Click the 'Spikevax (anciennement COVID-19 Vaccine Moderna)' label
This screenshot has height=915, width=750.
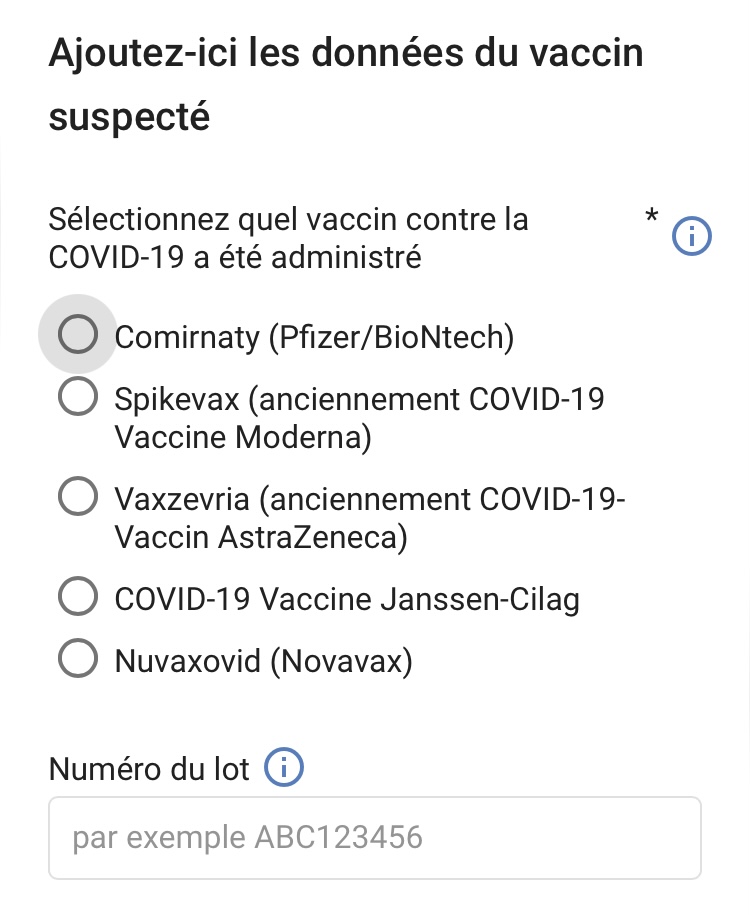point(358,418)
